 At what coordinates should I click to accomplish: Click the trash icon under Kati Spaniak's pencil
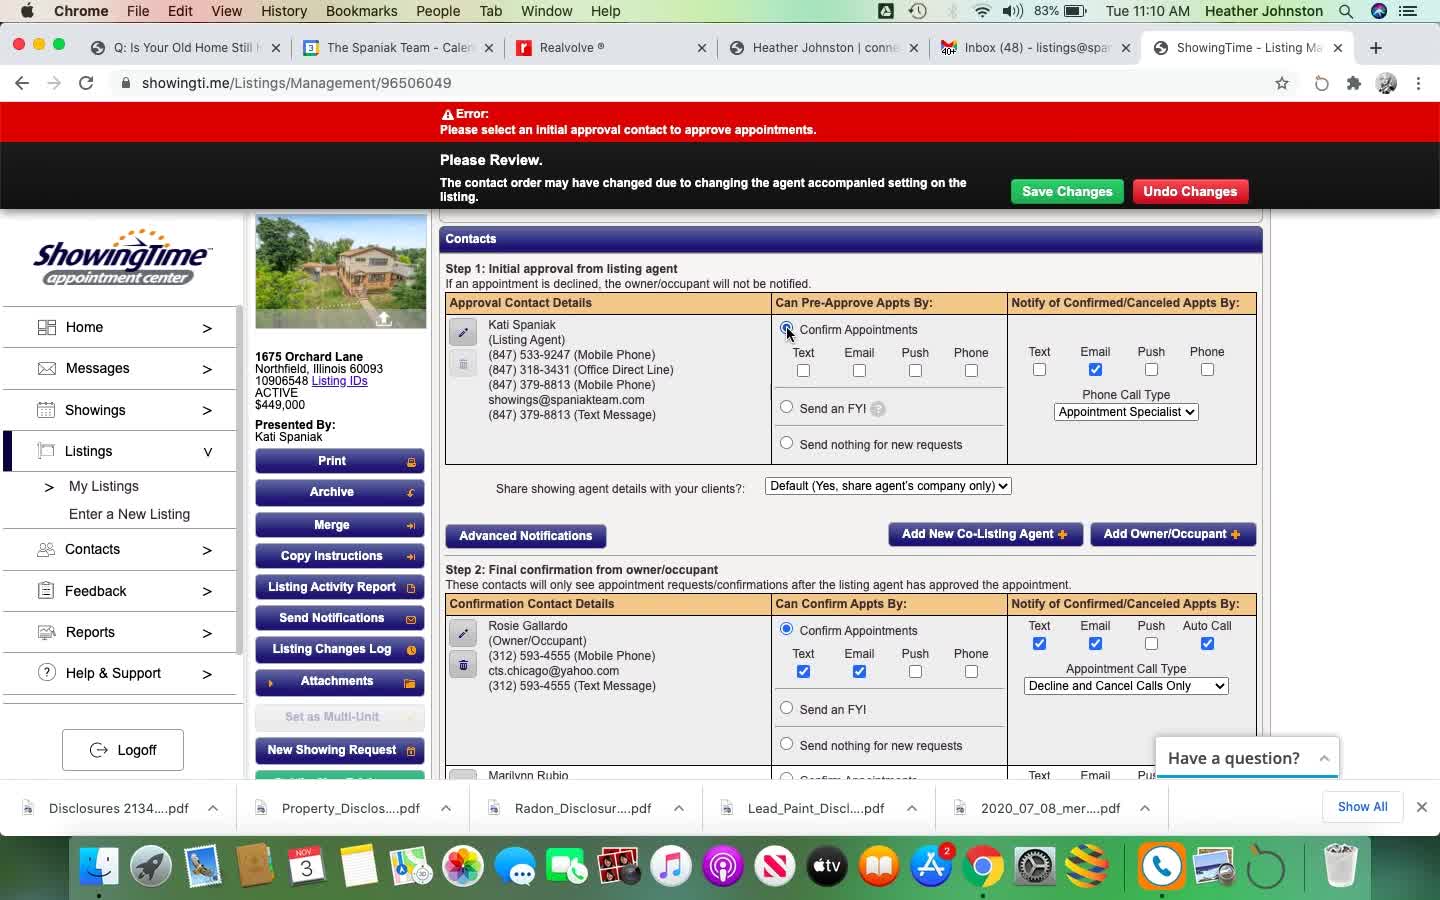pos(462,364)
